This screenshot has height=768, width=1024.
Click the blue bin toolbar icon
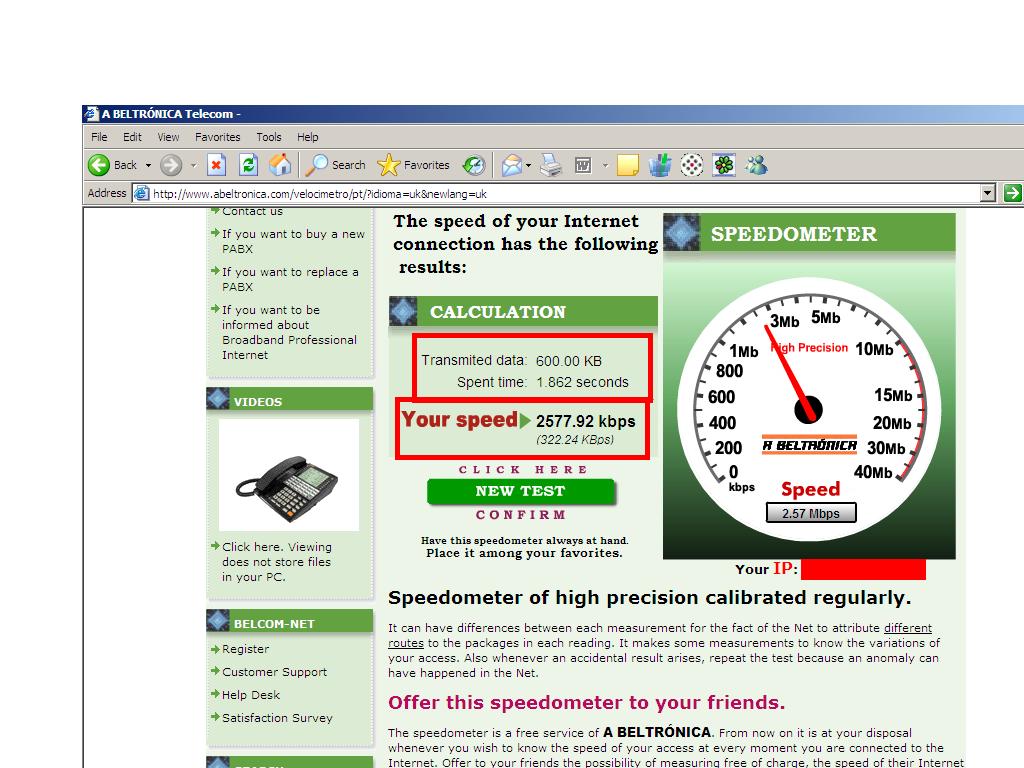tap(660, 165)
